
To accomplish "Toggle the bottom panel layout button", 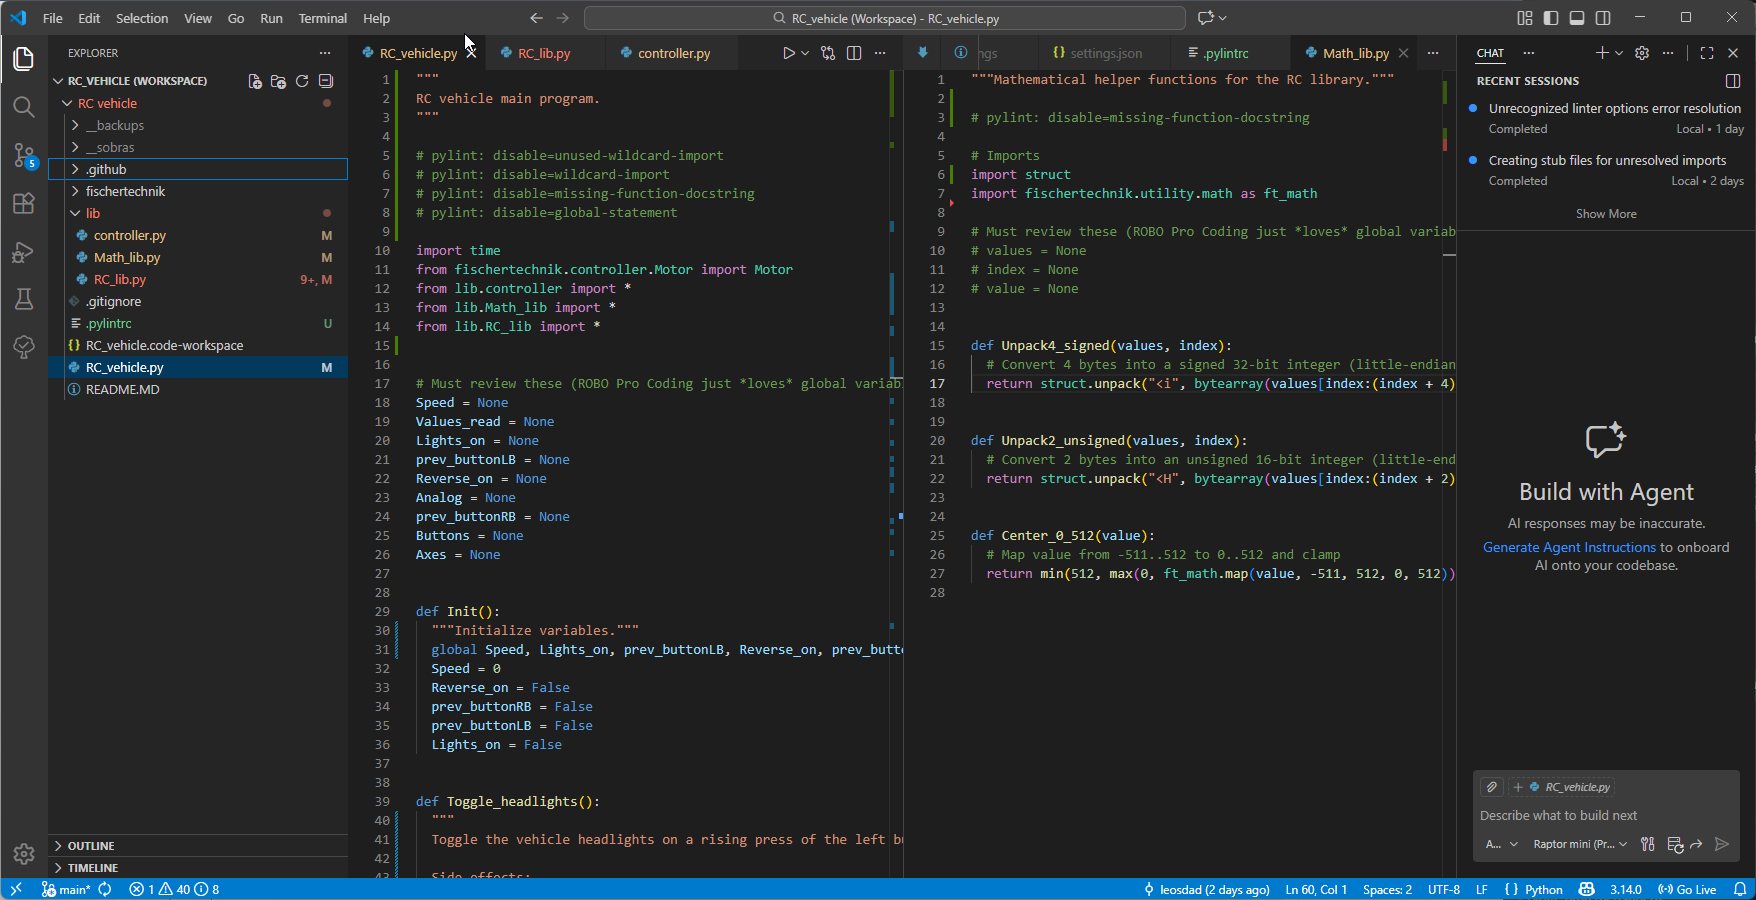I will click(x=1577, y=18).
